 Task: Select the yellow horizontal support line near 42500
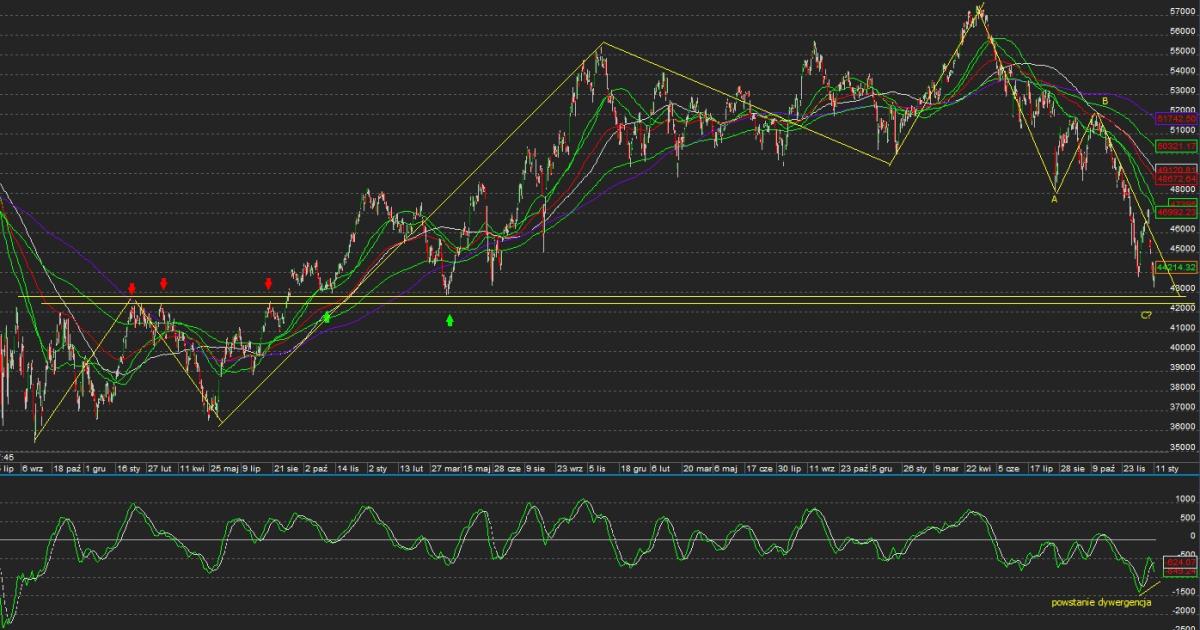(600, 297)
